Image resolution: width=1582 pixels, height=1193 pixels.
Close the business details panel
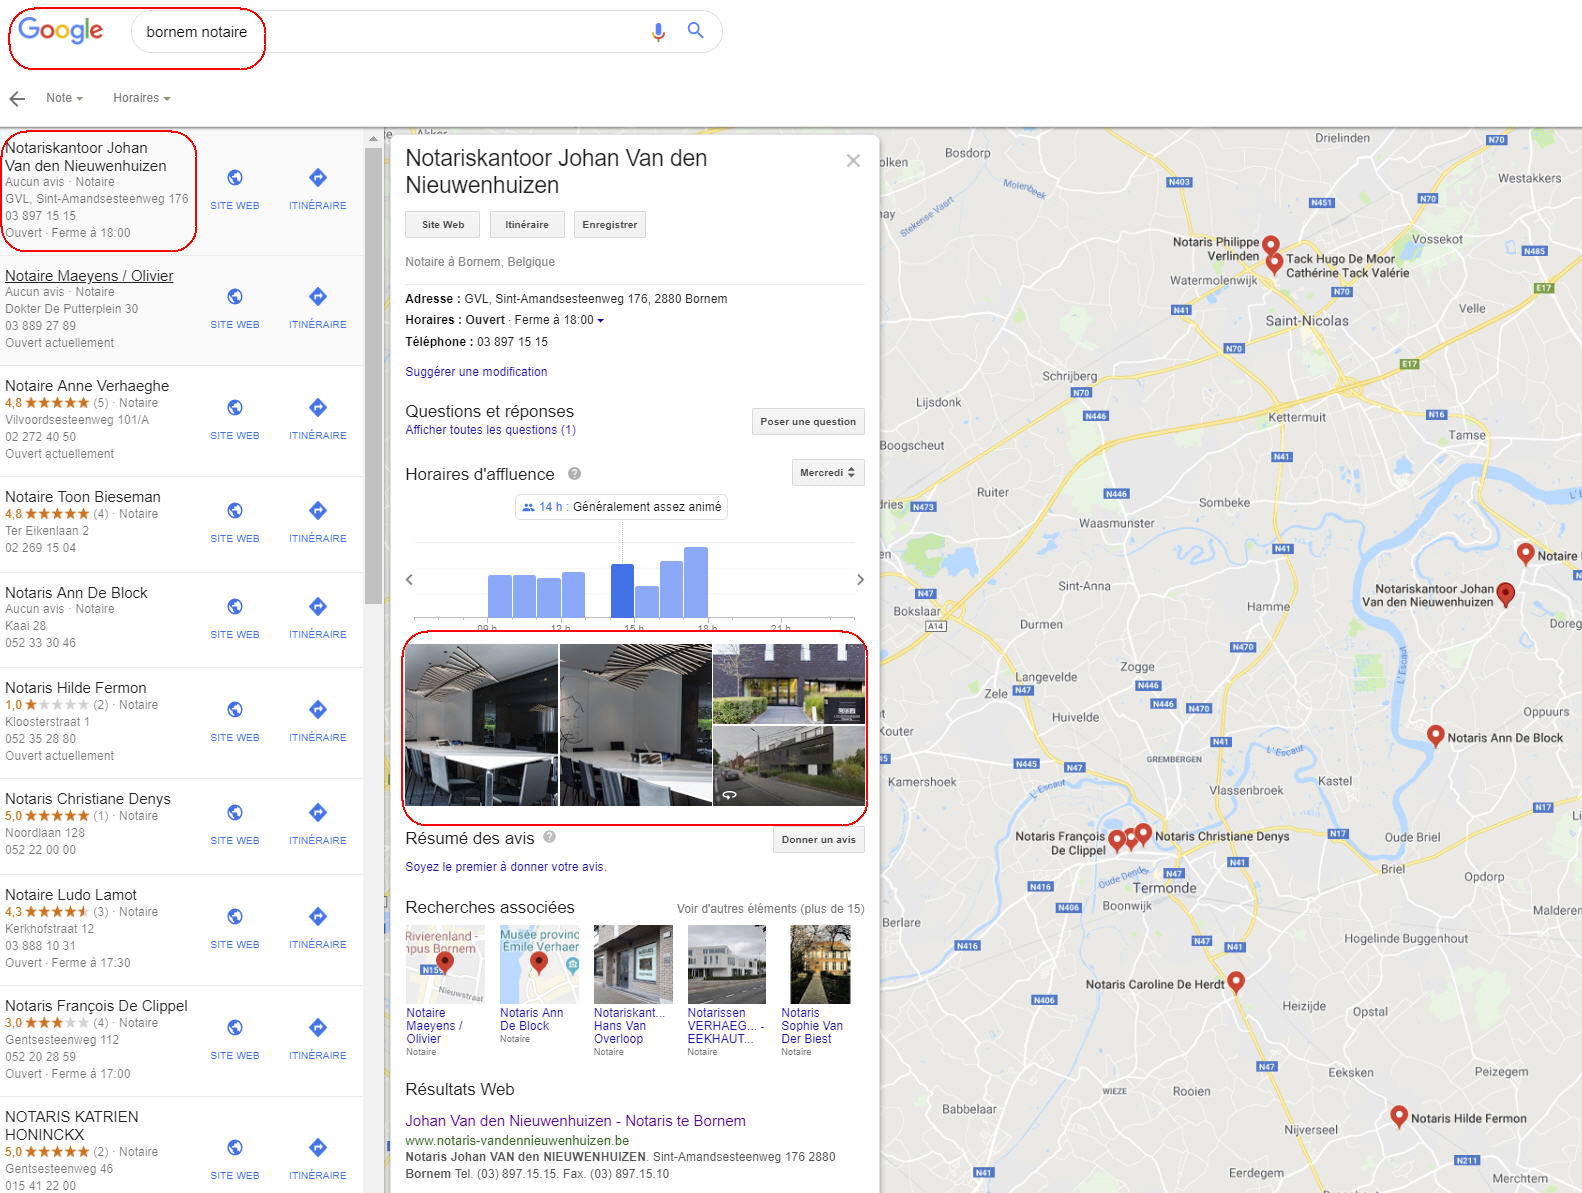pos(853,161)
